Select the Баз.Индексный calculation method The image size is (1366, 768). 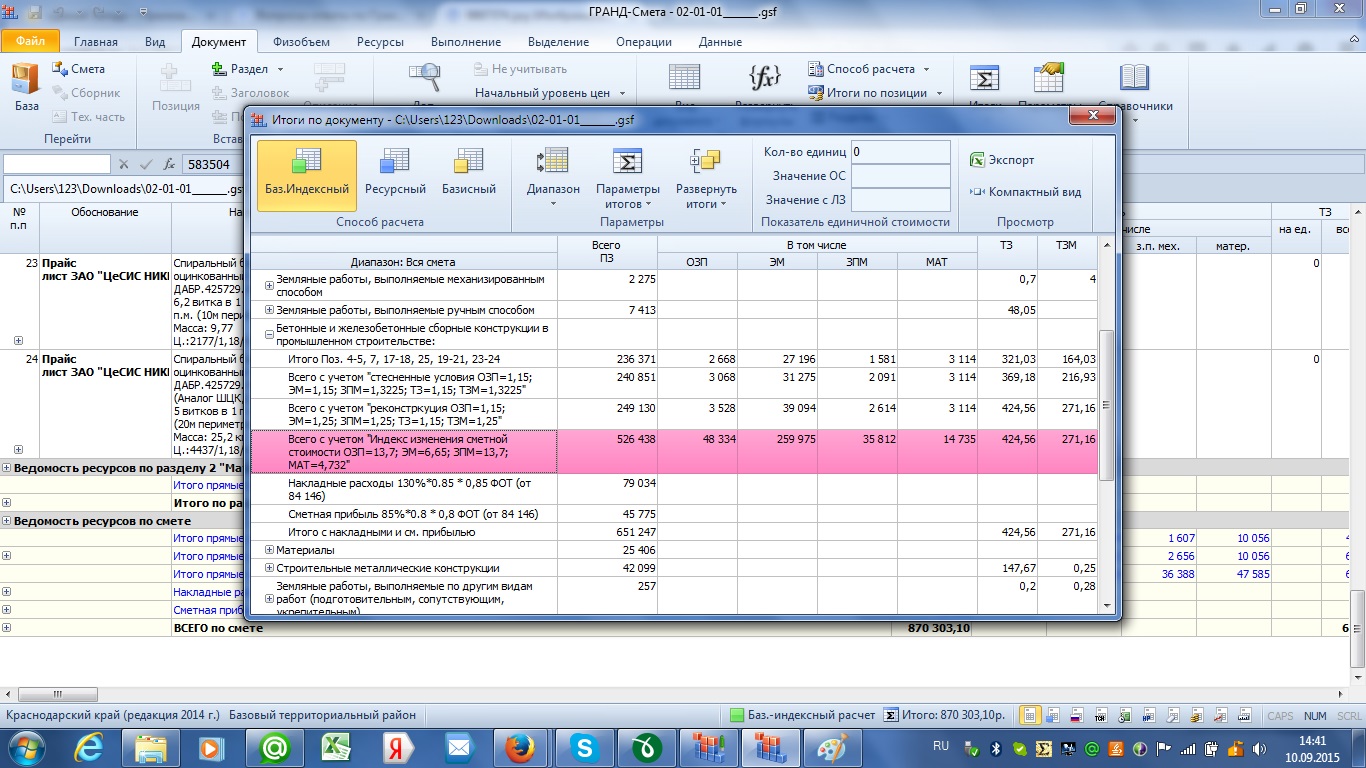(306, 174)
